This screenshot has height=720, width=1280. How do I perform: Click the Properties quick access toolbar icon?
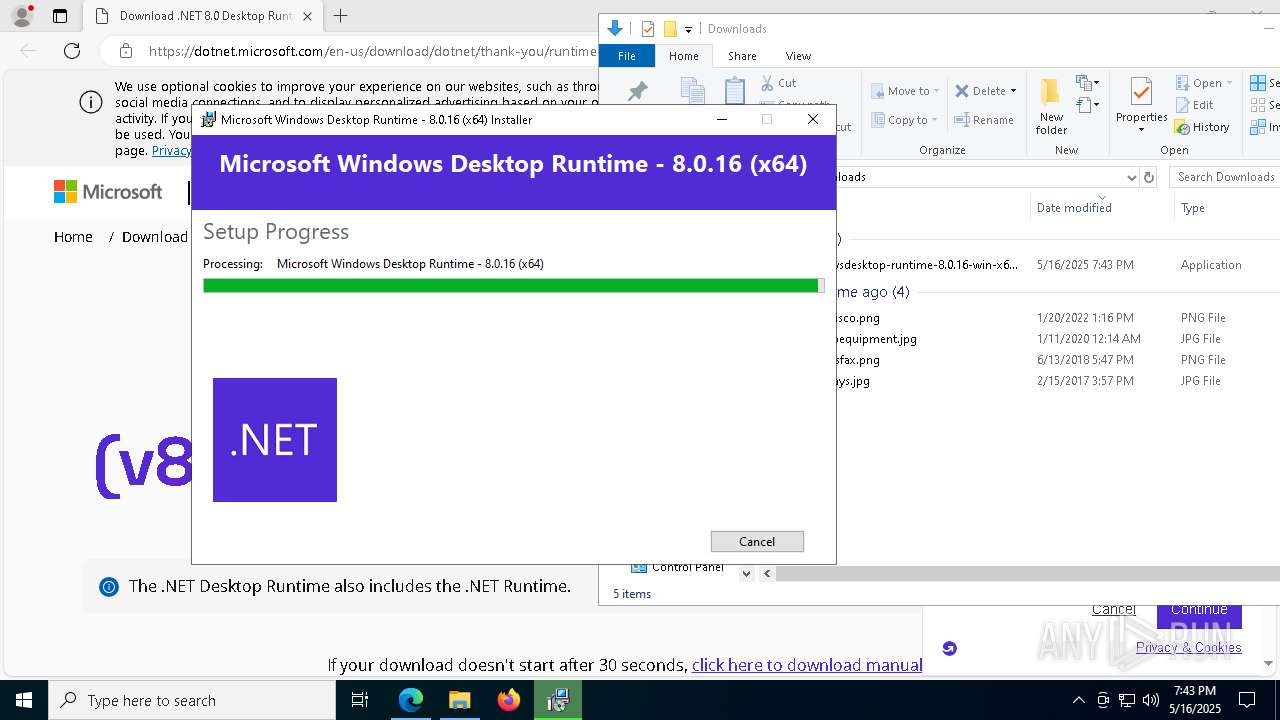[x=648, y=29]
